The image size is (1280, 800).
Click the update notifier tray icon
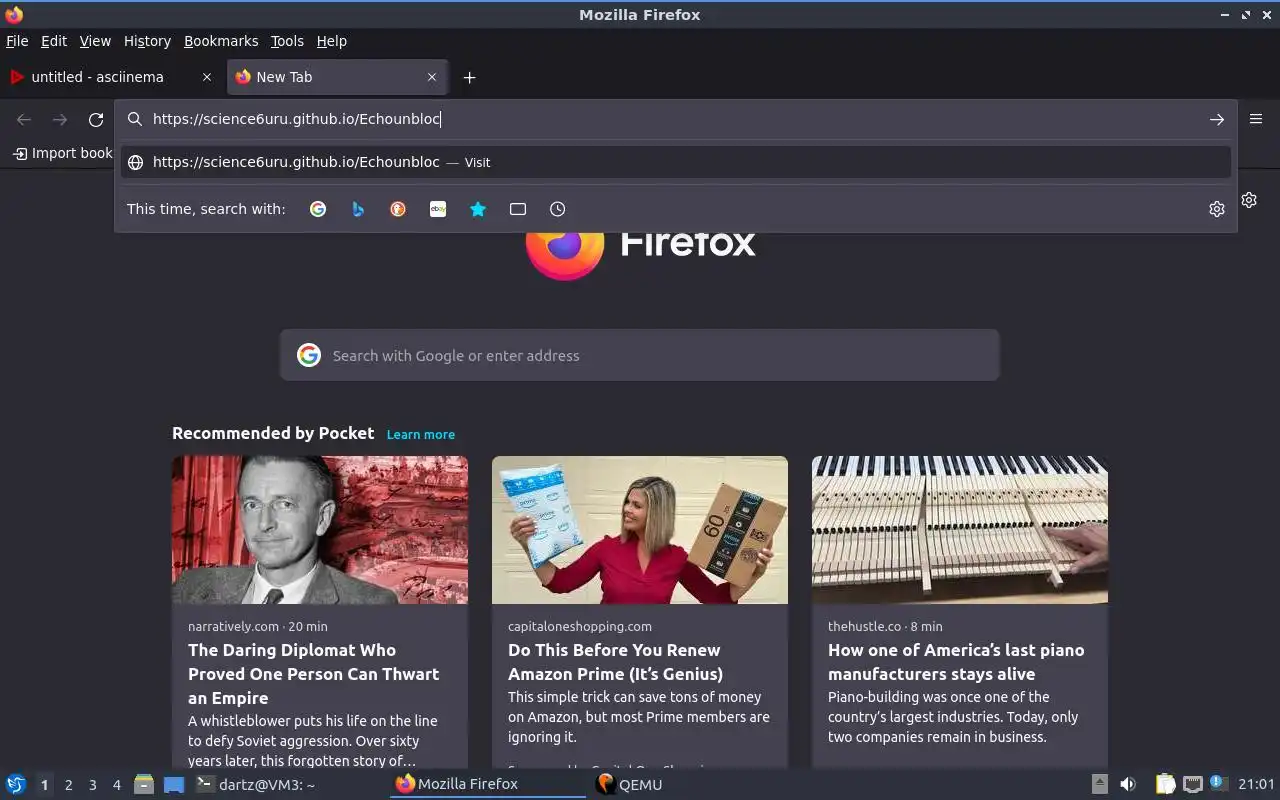click(x=1218, y=783)
